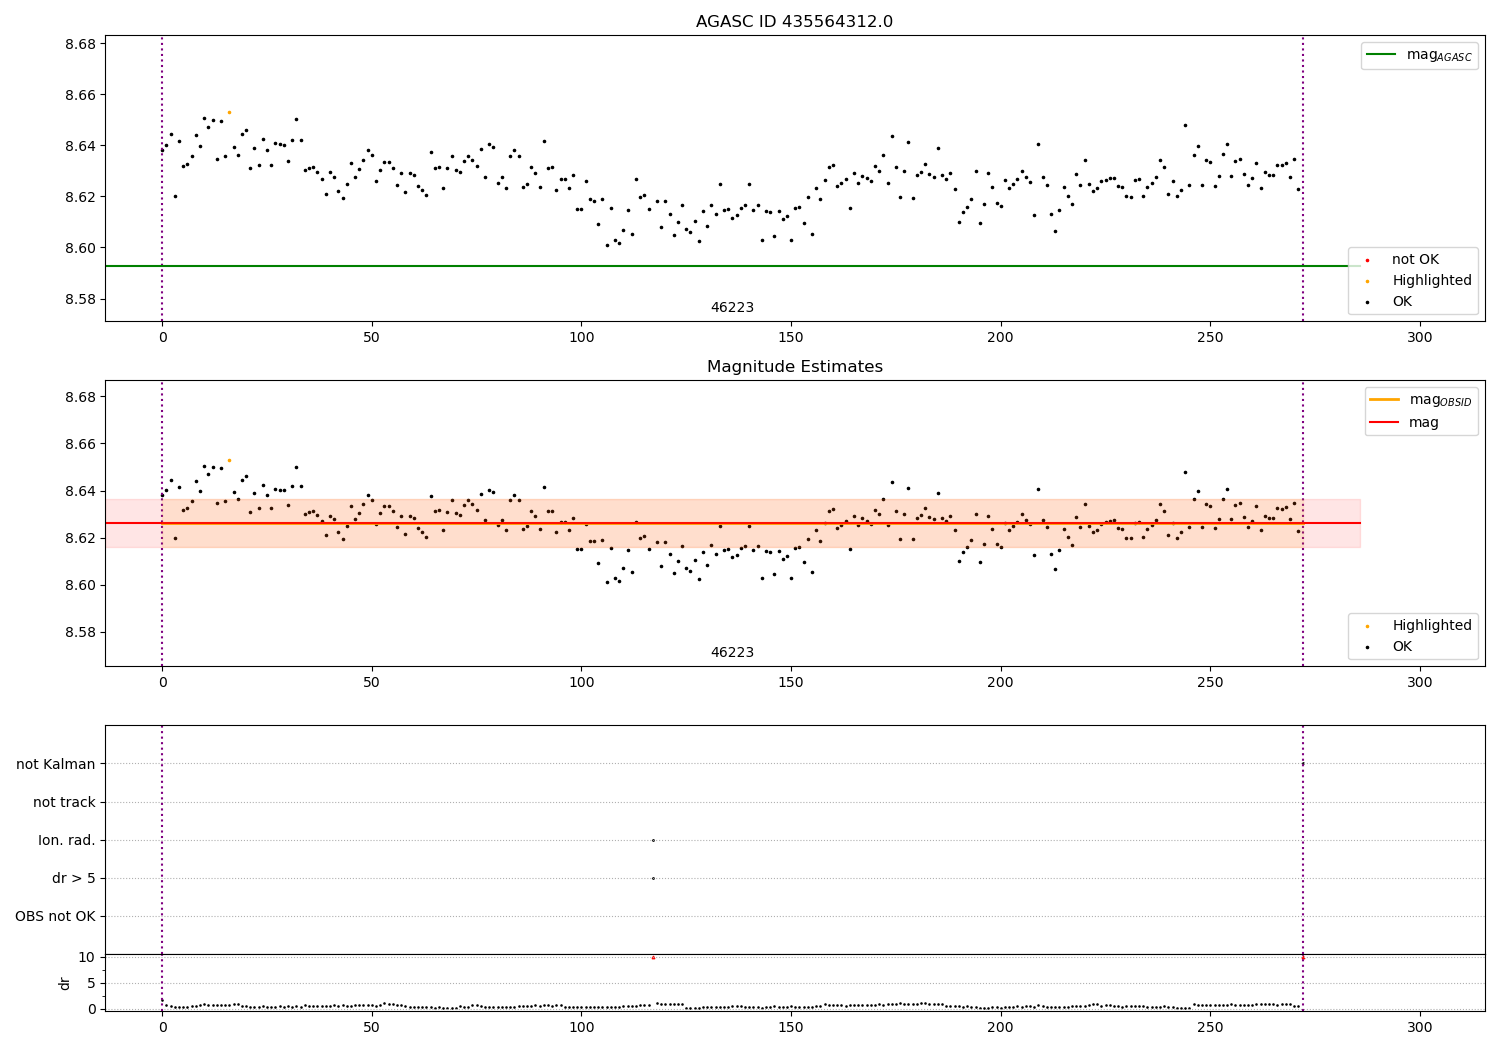Click the 'not OK' legend entry in top plot
1500x1050 pixels.
pyautogui.click(x=1414, y=260)
